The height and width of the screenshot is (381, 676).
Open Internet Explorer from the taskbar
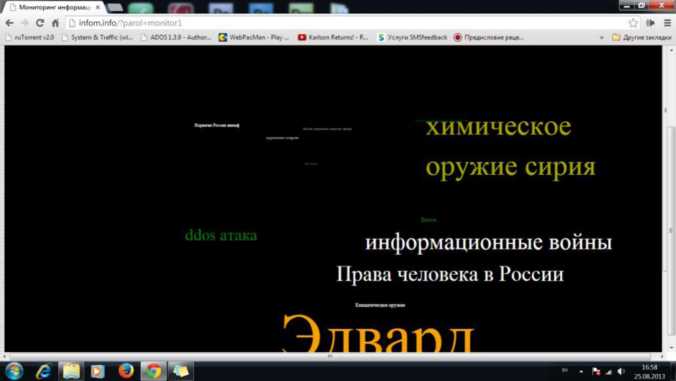click(44, 371)
